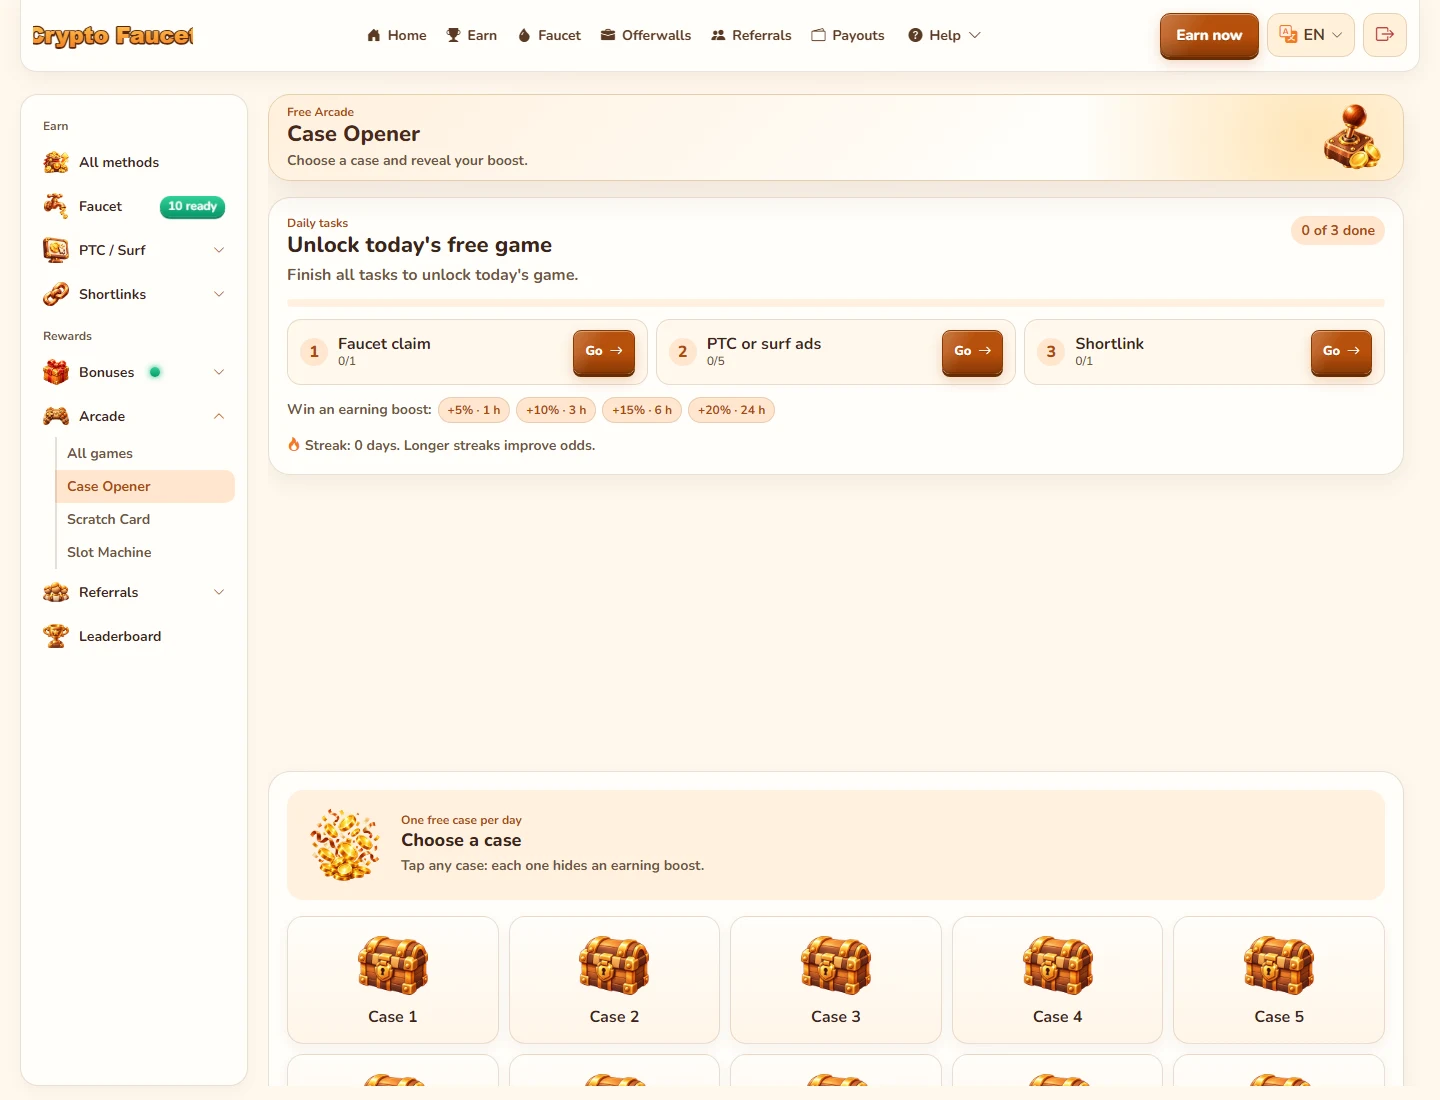Open the Faucet top navigation link
Viewport: 1440px width, 1100px height.
click(549, 35)
